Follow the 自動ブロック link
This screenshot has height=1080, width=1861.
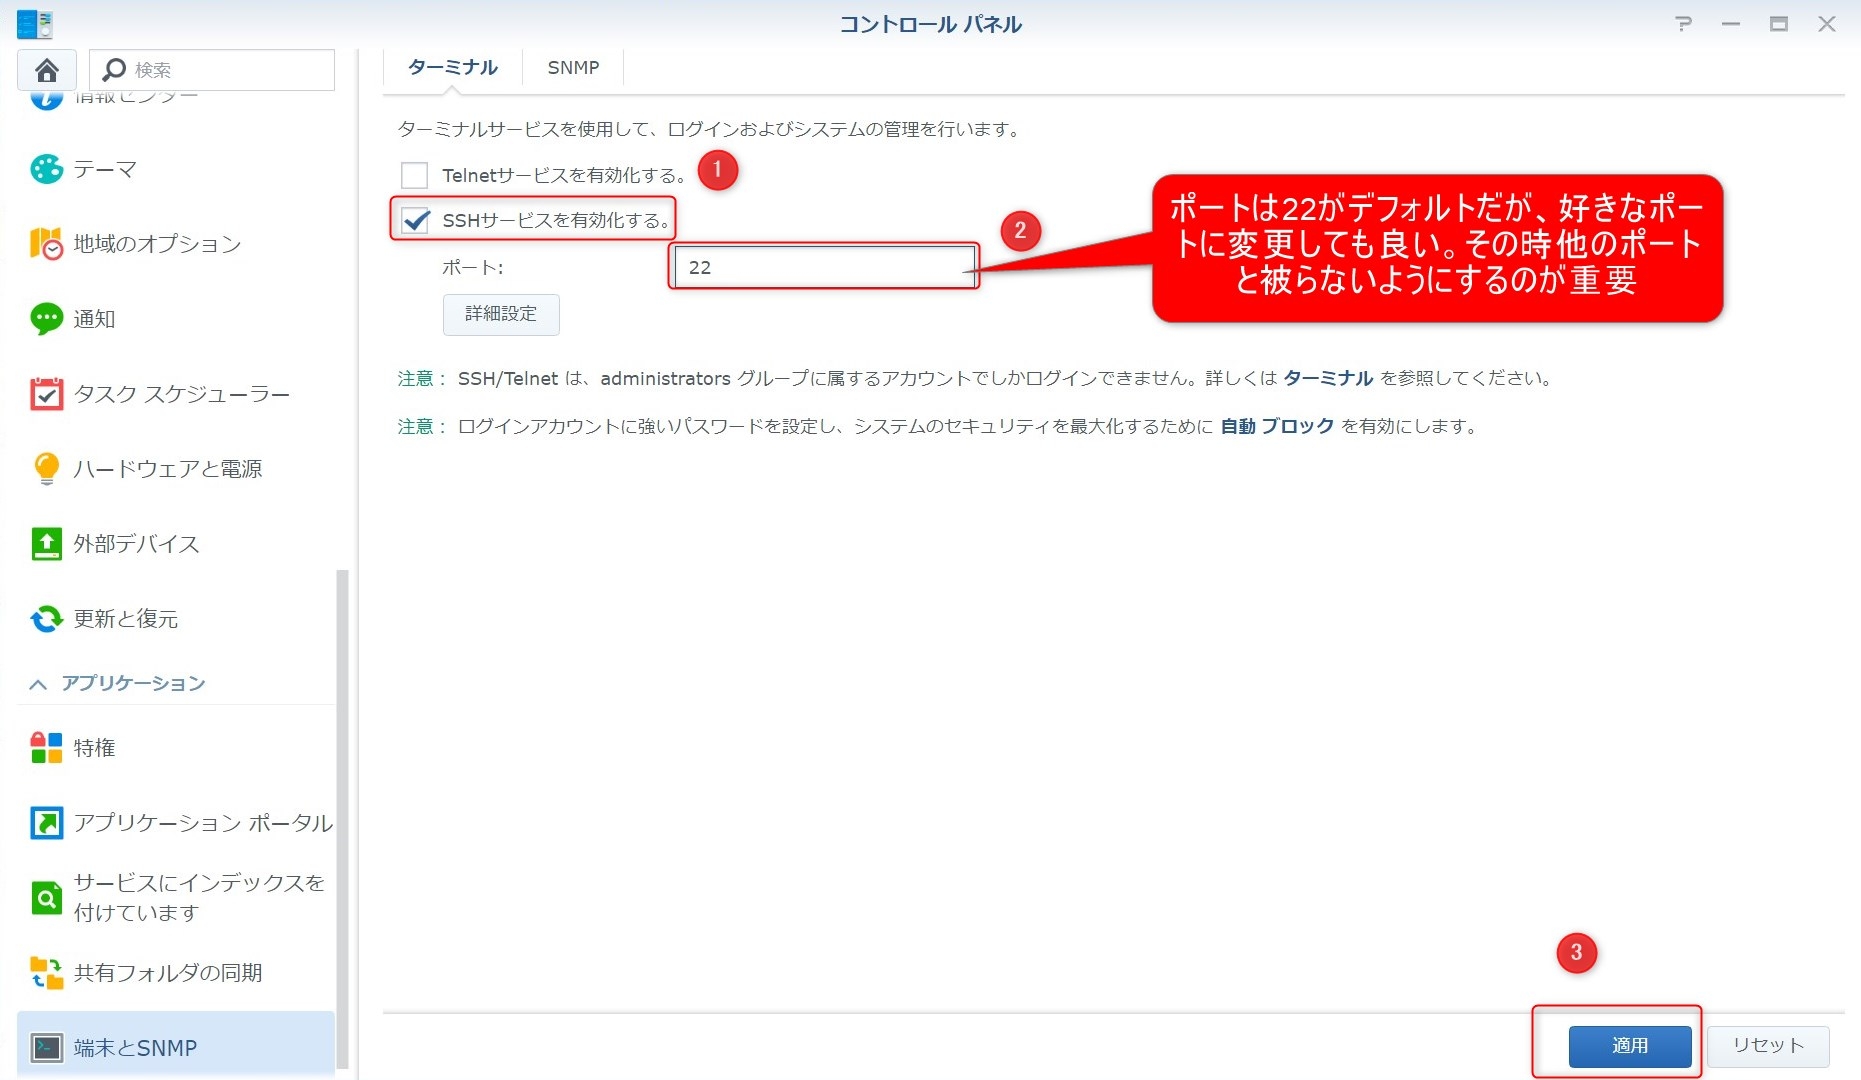point(1277,427)
